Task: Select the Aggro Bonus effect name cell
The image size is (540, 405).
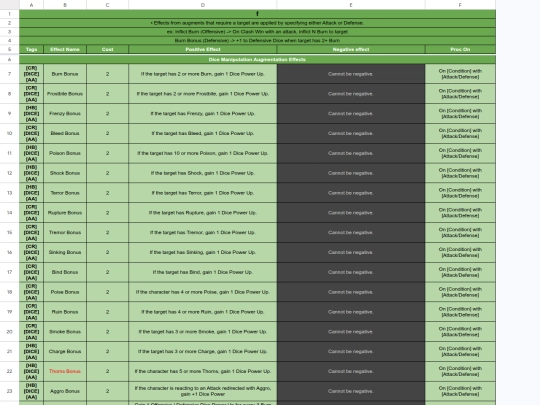Action: point(65,391)
